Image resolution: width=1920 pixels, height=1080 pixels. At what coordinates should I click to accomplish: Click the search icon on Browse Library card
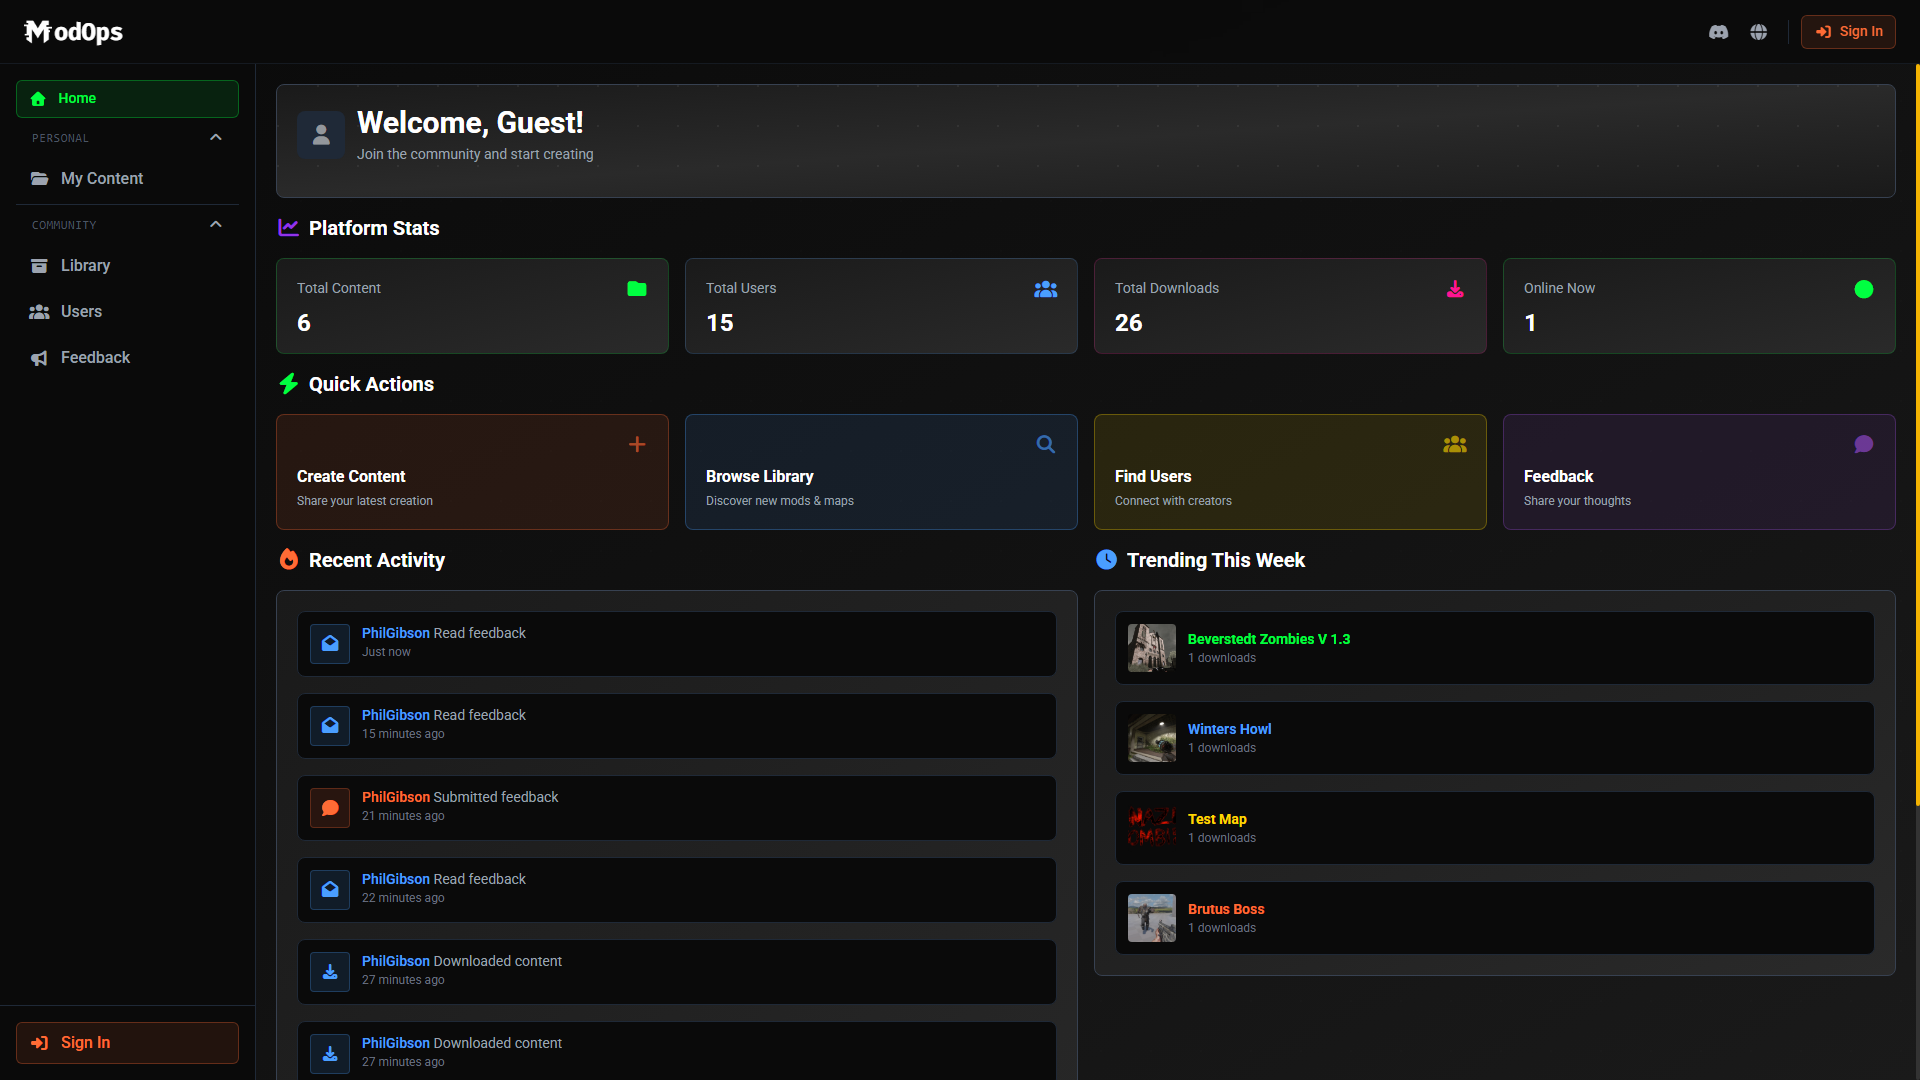coord(1046,444)
